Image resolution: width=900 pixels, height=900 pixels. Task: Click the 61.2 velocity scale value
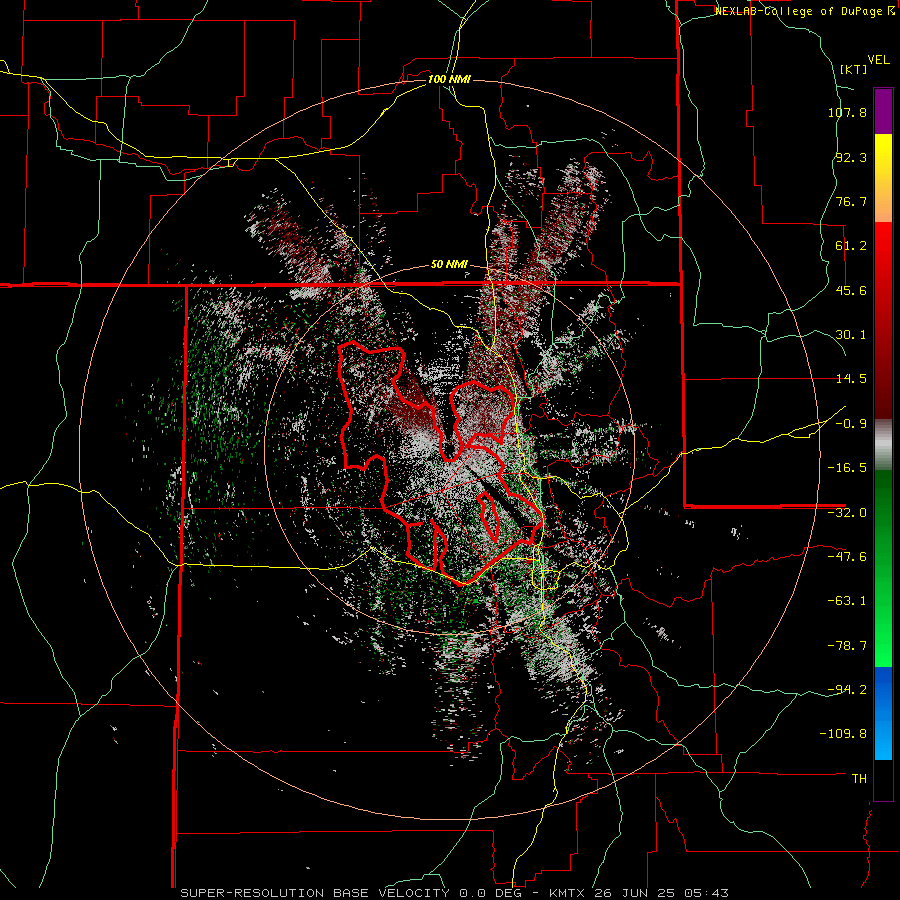tap(851, 246)
